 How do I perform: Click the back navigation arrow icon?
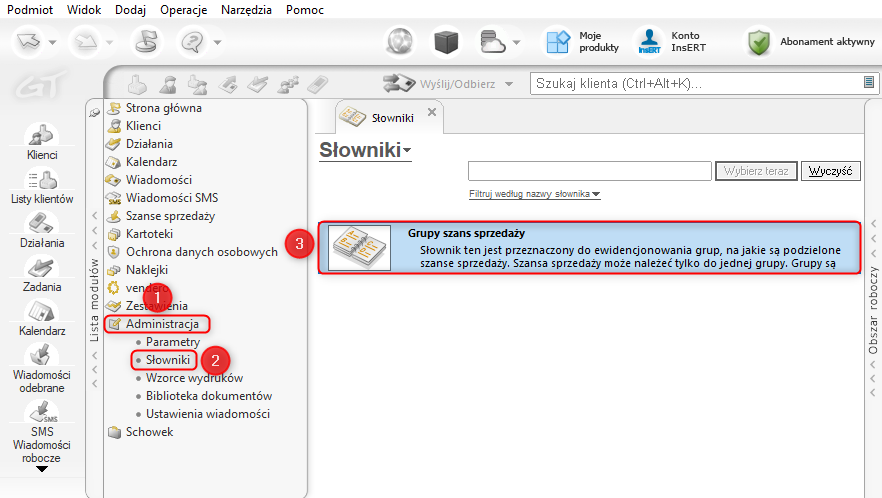[29, 42]
